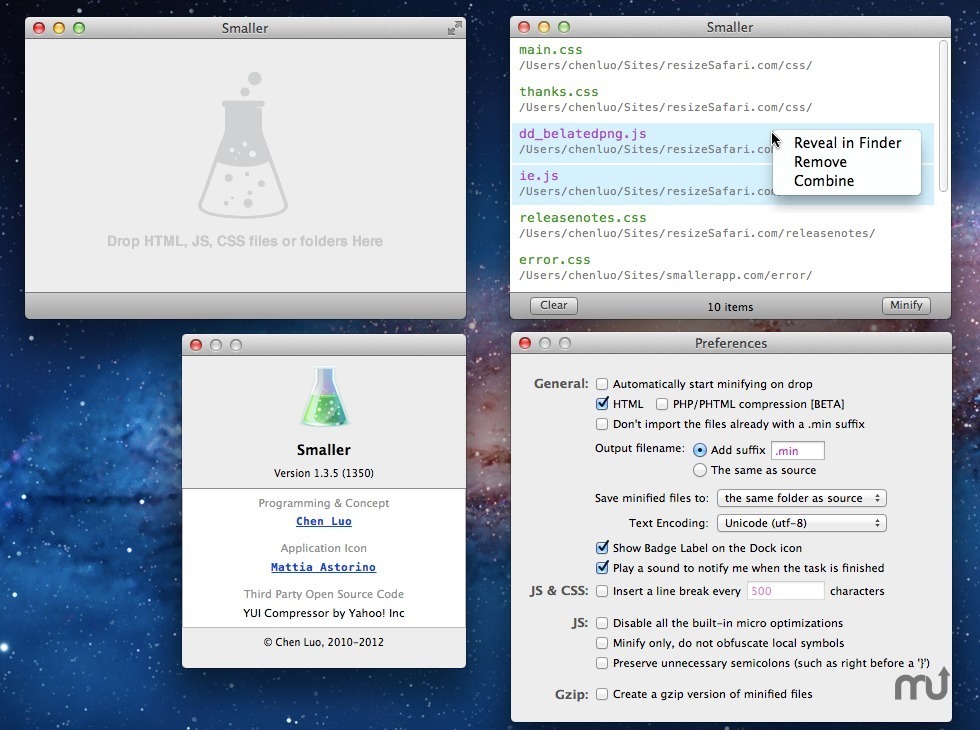Uncheck the HTML checkbox

[602, 404]
